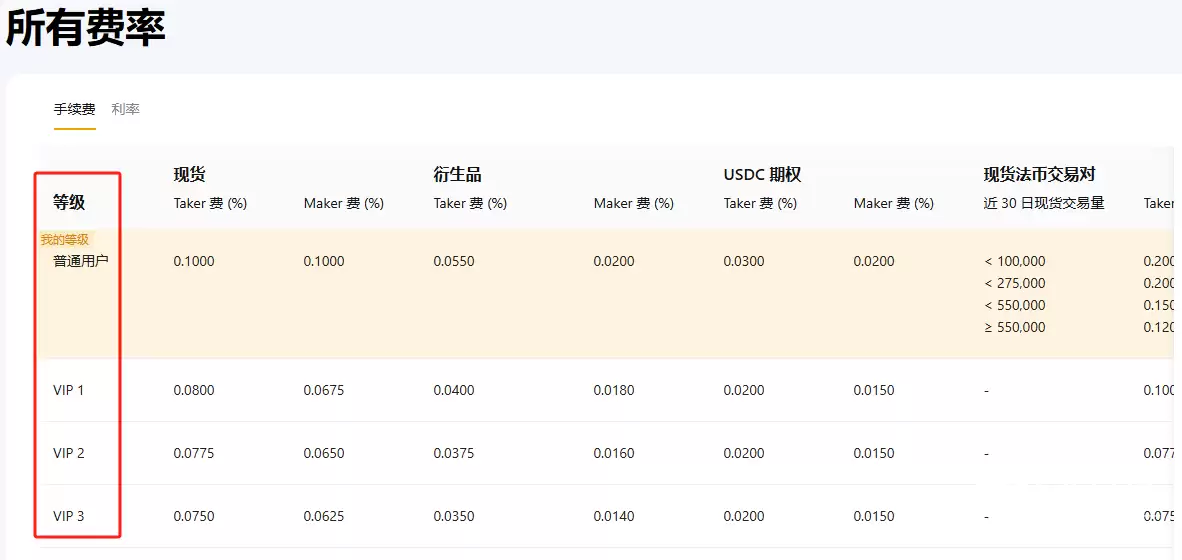1182x560 pixels.
Task: Select the 普通用户 level row label
Action: (x=80, y=261)
